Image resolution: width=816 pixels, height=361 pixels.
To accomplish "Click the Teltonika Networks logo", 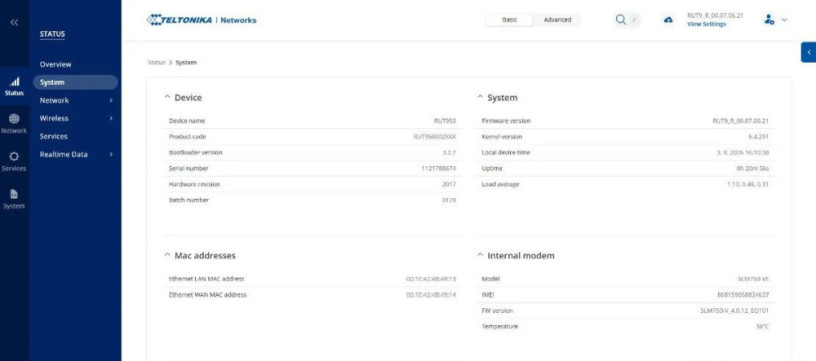I will tap(201, 20).
